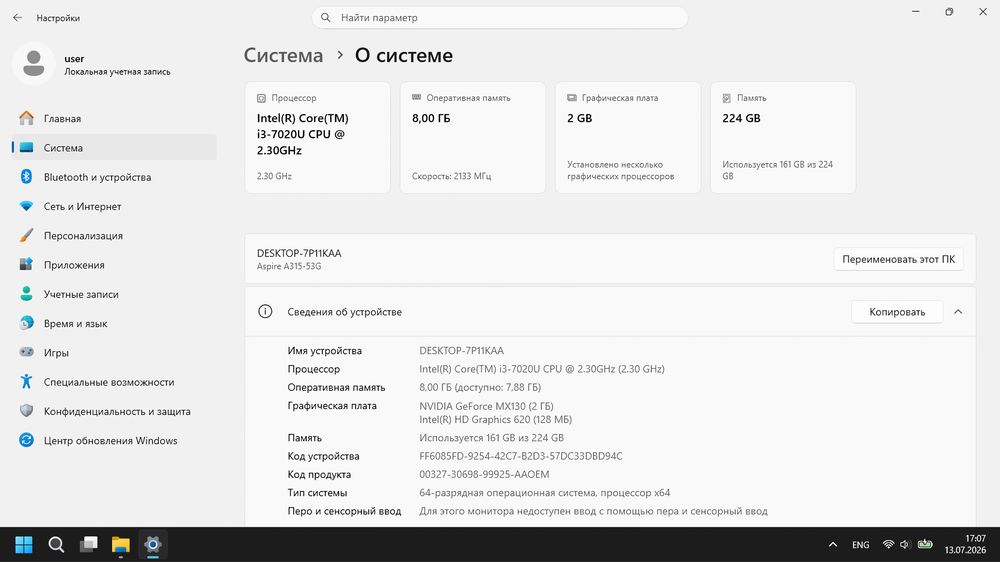Image resolution: width=1000 pixels, height=562 pixels.
Task: Click the Игры gamepad icon
Action: (x=26, y=352)
